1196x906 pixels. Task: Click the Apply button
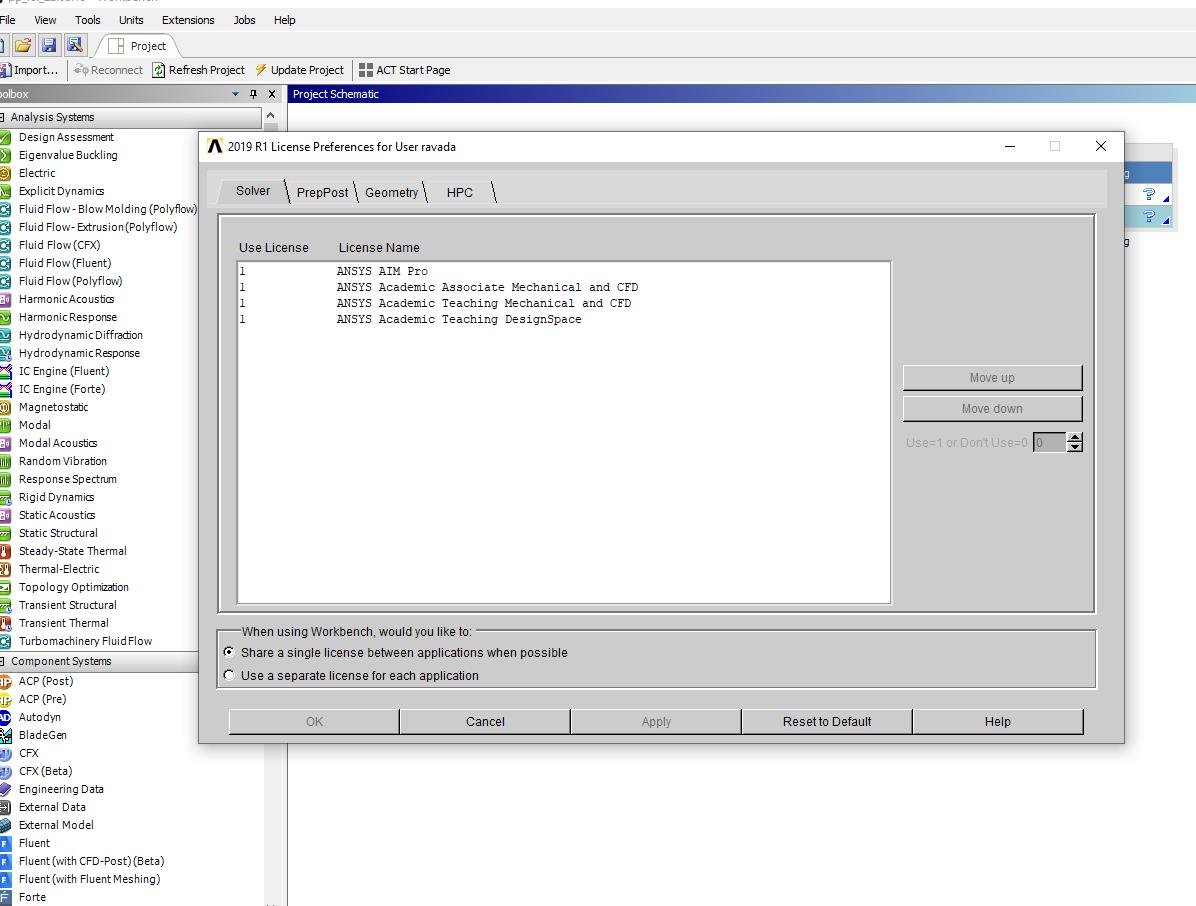[x=656, y=721]
